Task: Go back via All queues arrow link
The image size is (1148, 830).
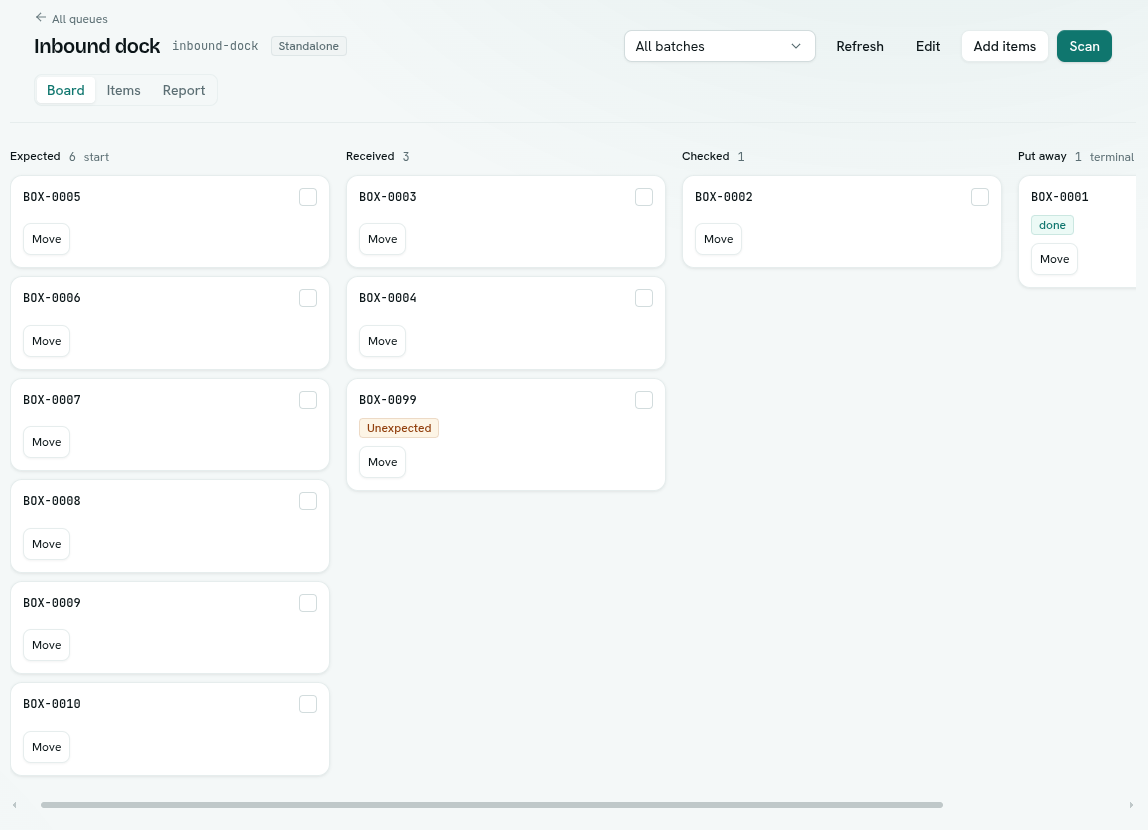Action: (71, 18)
